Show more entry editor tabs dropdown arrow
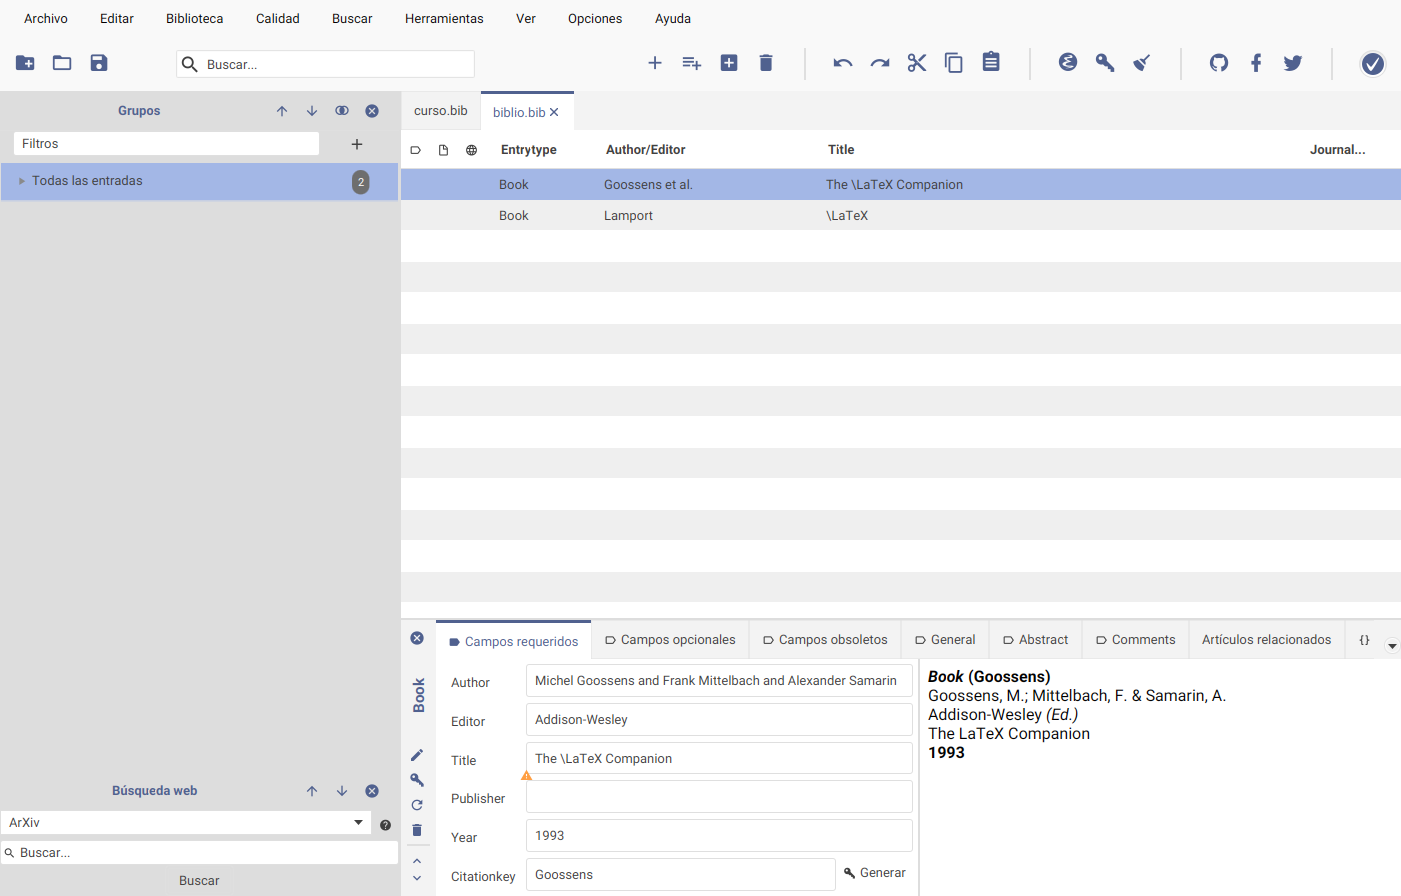Image resolution: width=1401 pixels, height=896 pixels. tap(1392, 646)
